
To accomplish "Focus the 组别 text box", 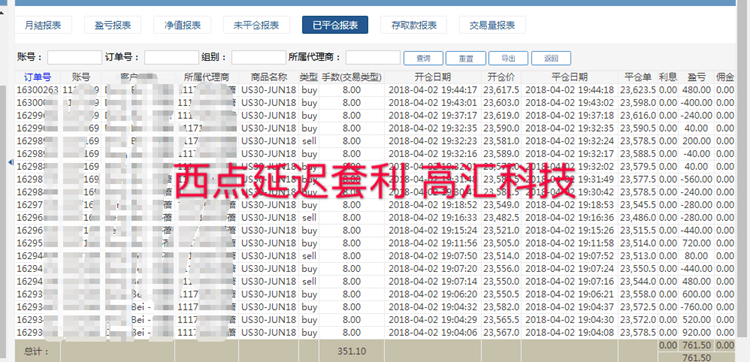I will pos(259,58).
